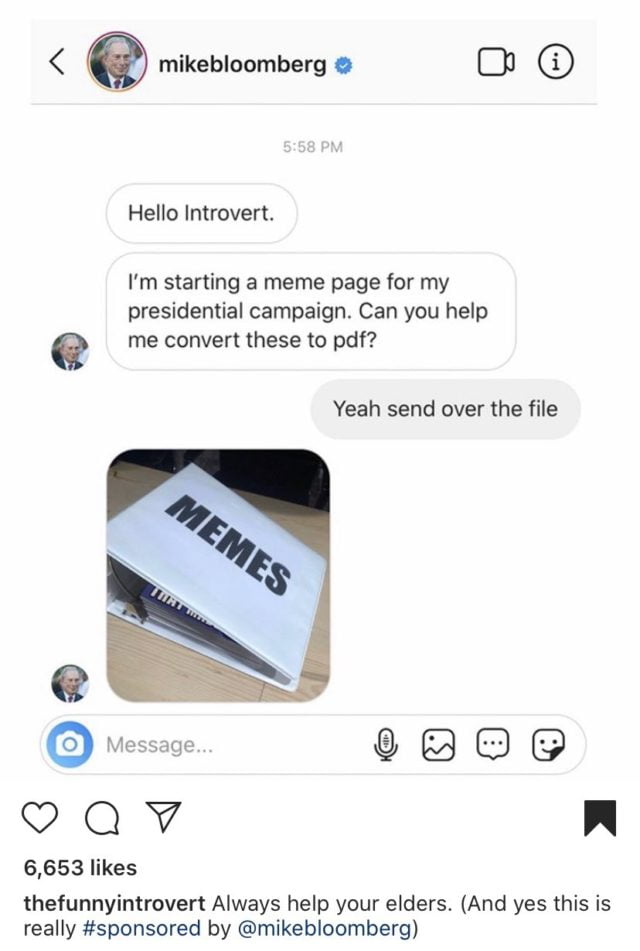Open thefunnyintrovert profile link
Screen dimensions: 640x951
click(x=114, y=904)
